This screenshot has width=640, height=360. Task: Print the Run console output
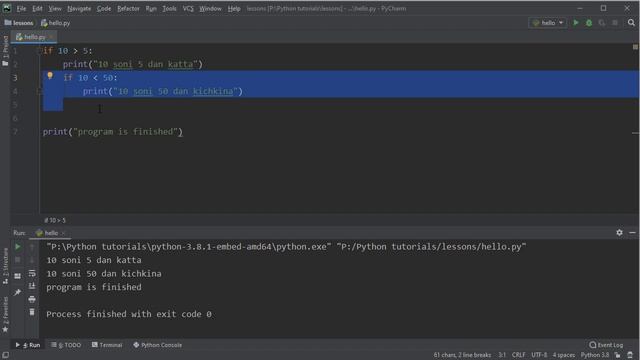(x=32, y=299)
